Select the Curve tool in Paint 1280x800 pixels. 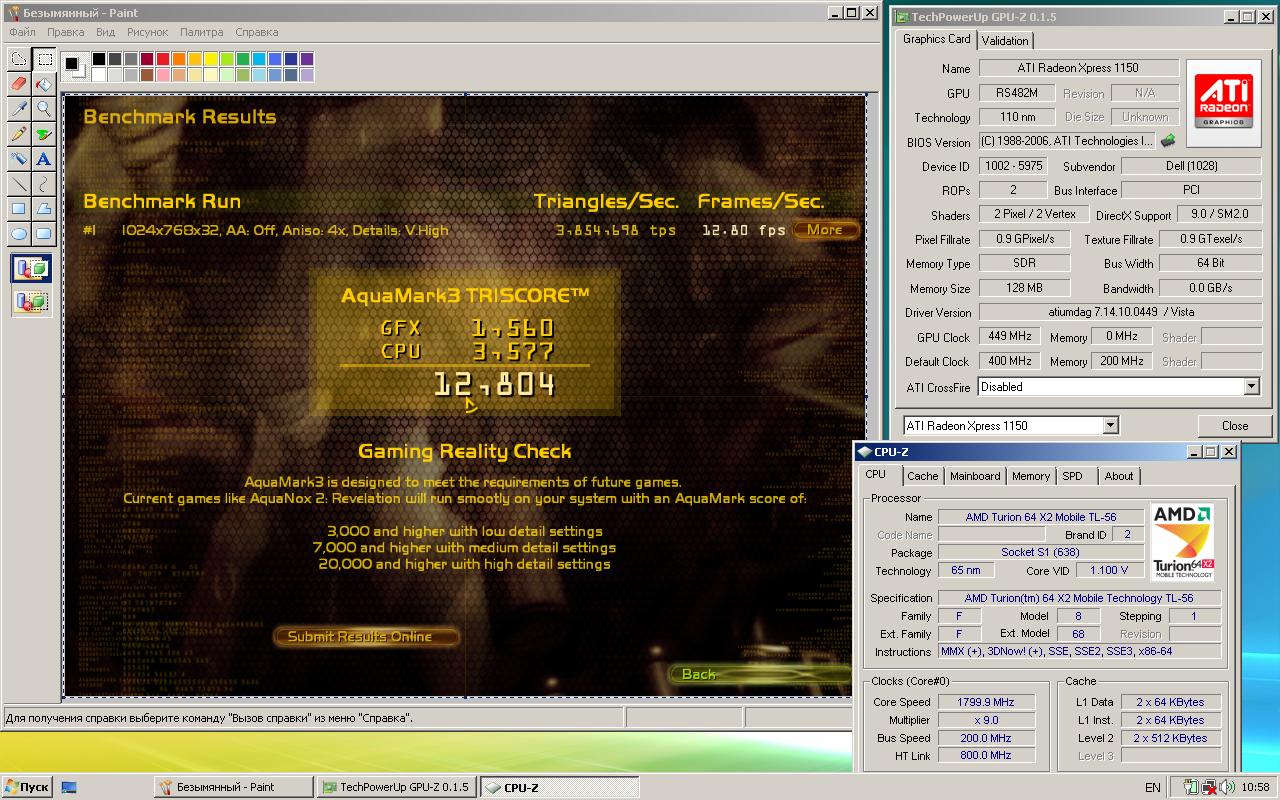point(44,184)
